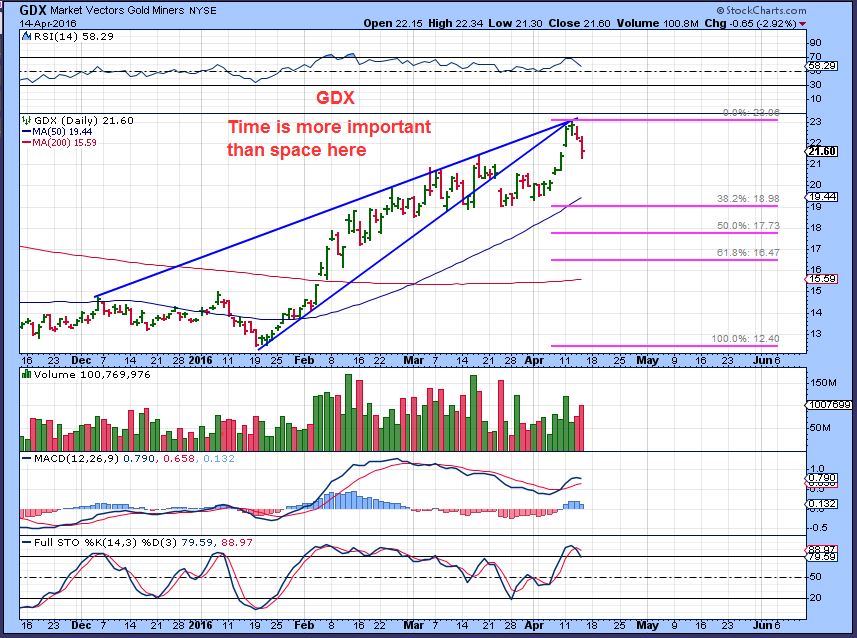Screen dimensions: 857x638
Task: Click the GDX (Daily) candlestick legend icon
Action: tap(26, 120)
